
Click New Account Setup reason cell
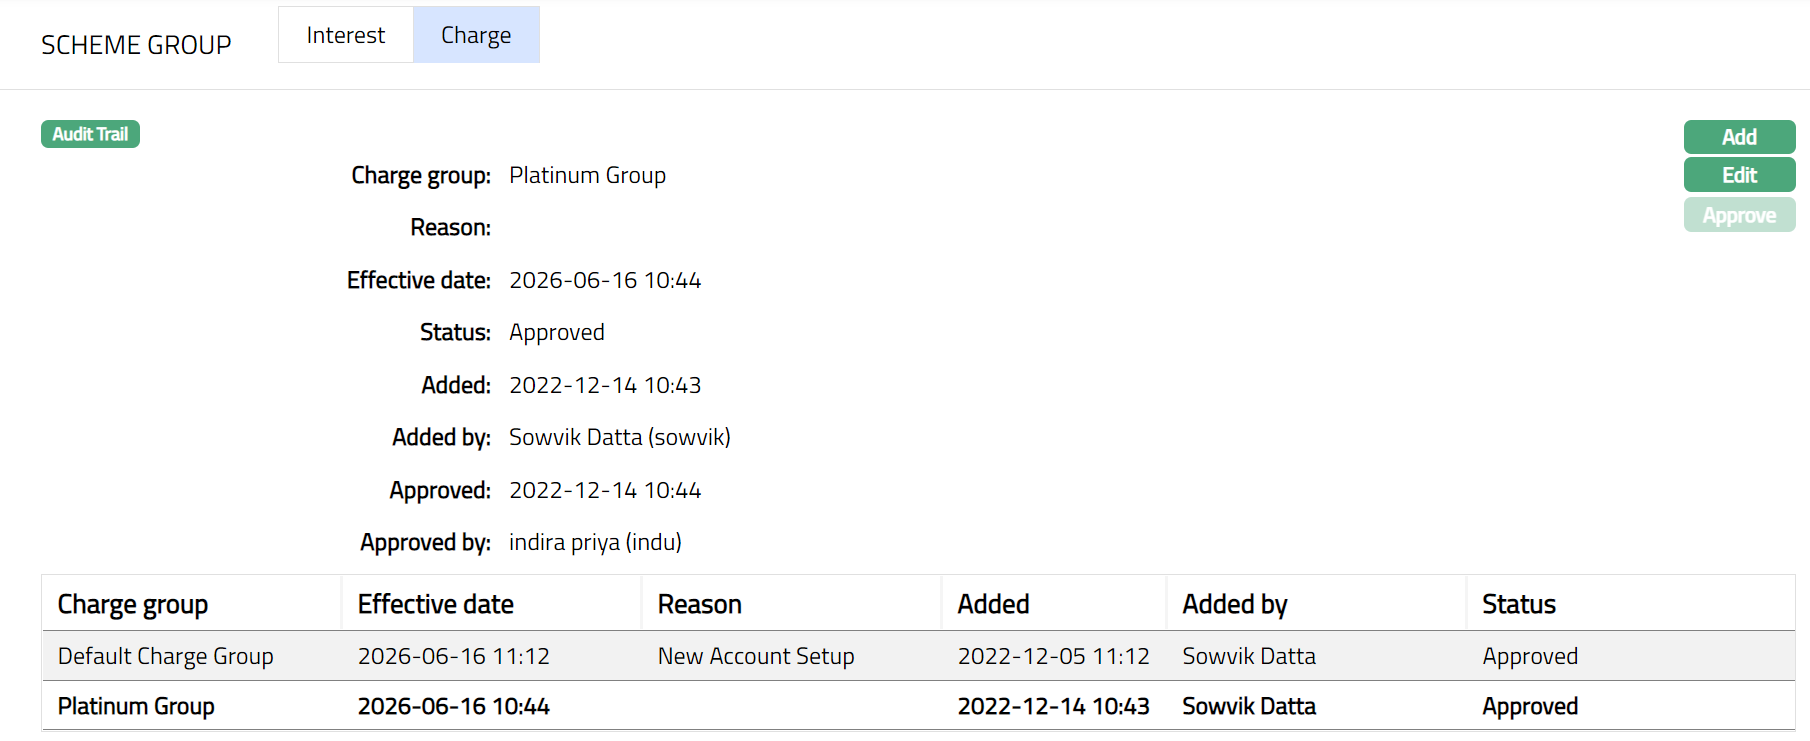click(756, 656)
